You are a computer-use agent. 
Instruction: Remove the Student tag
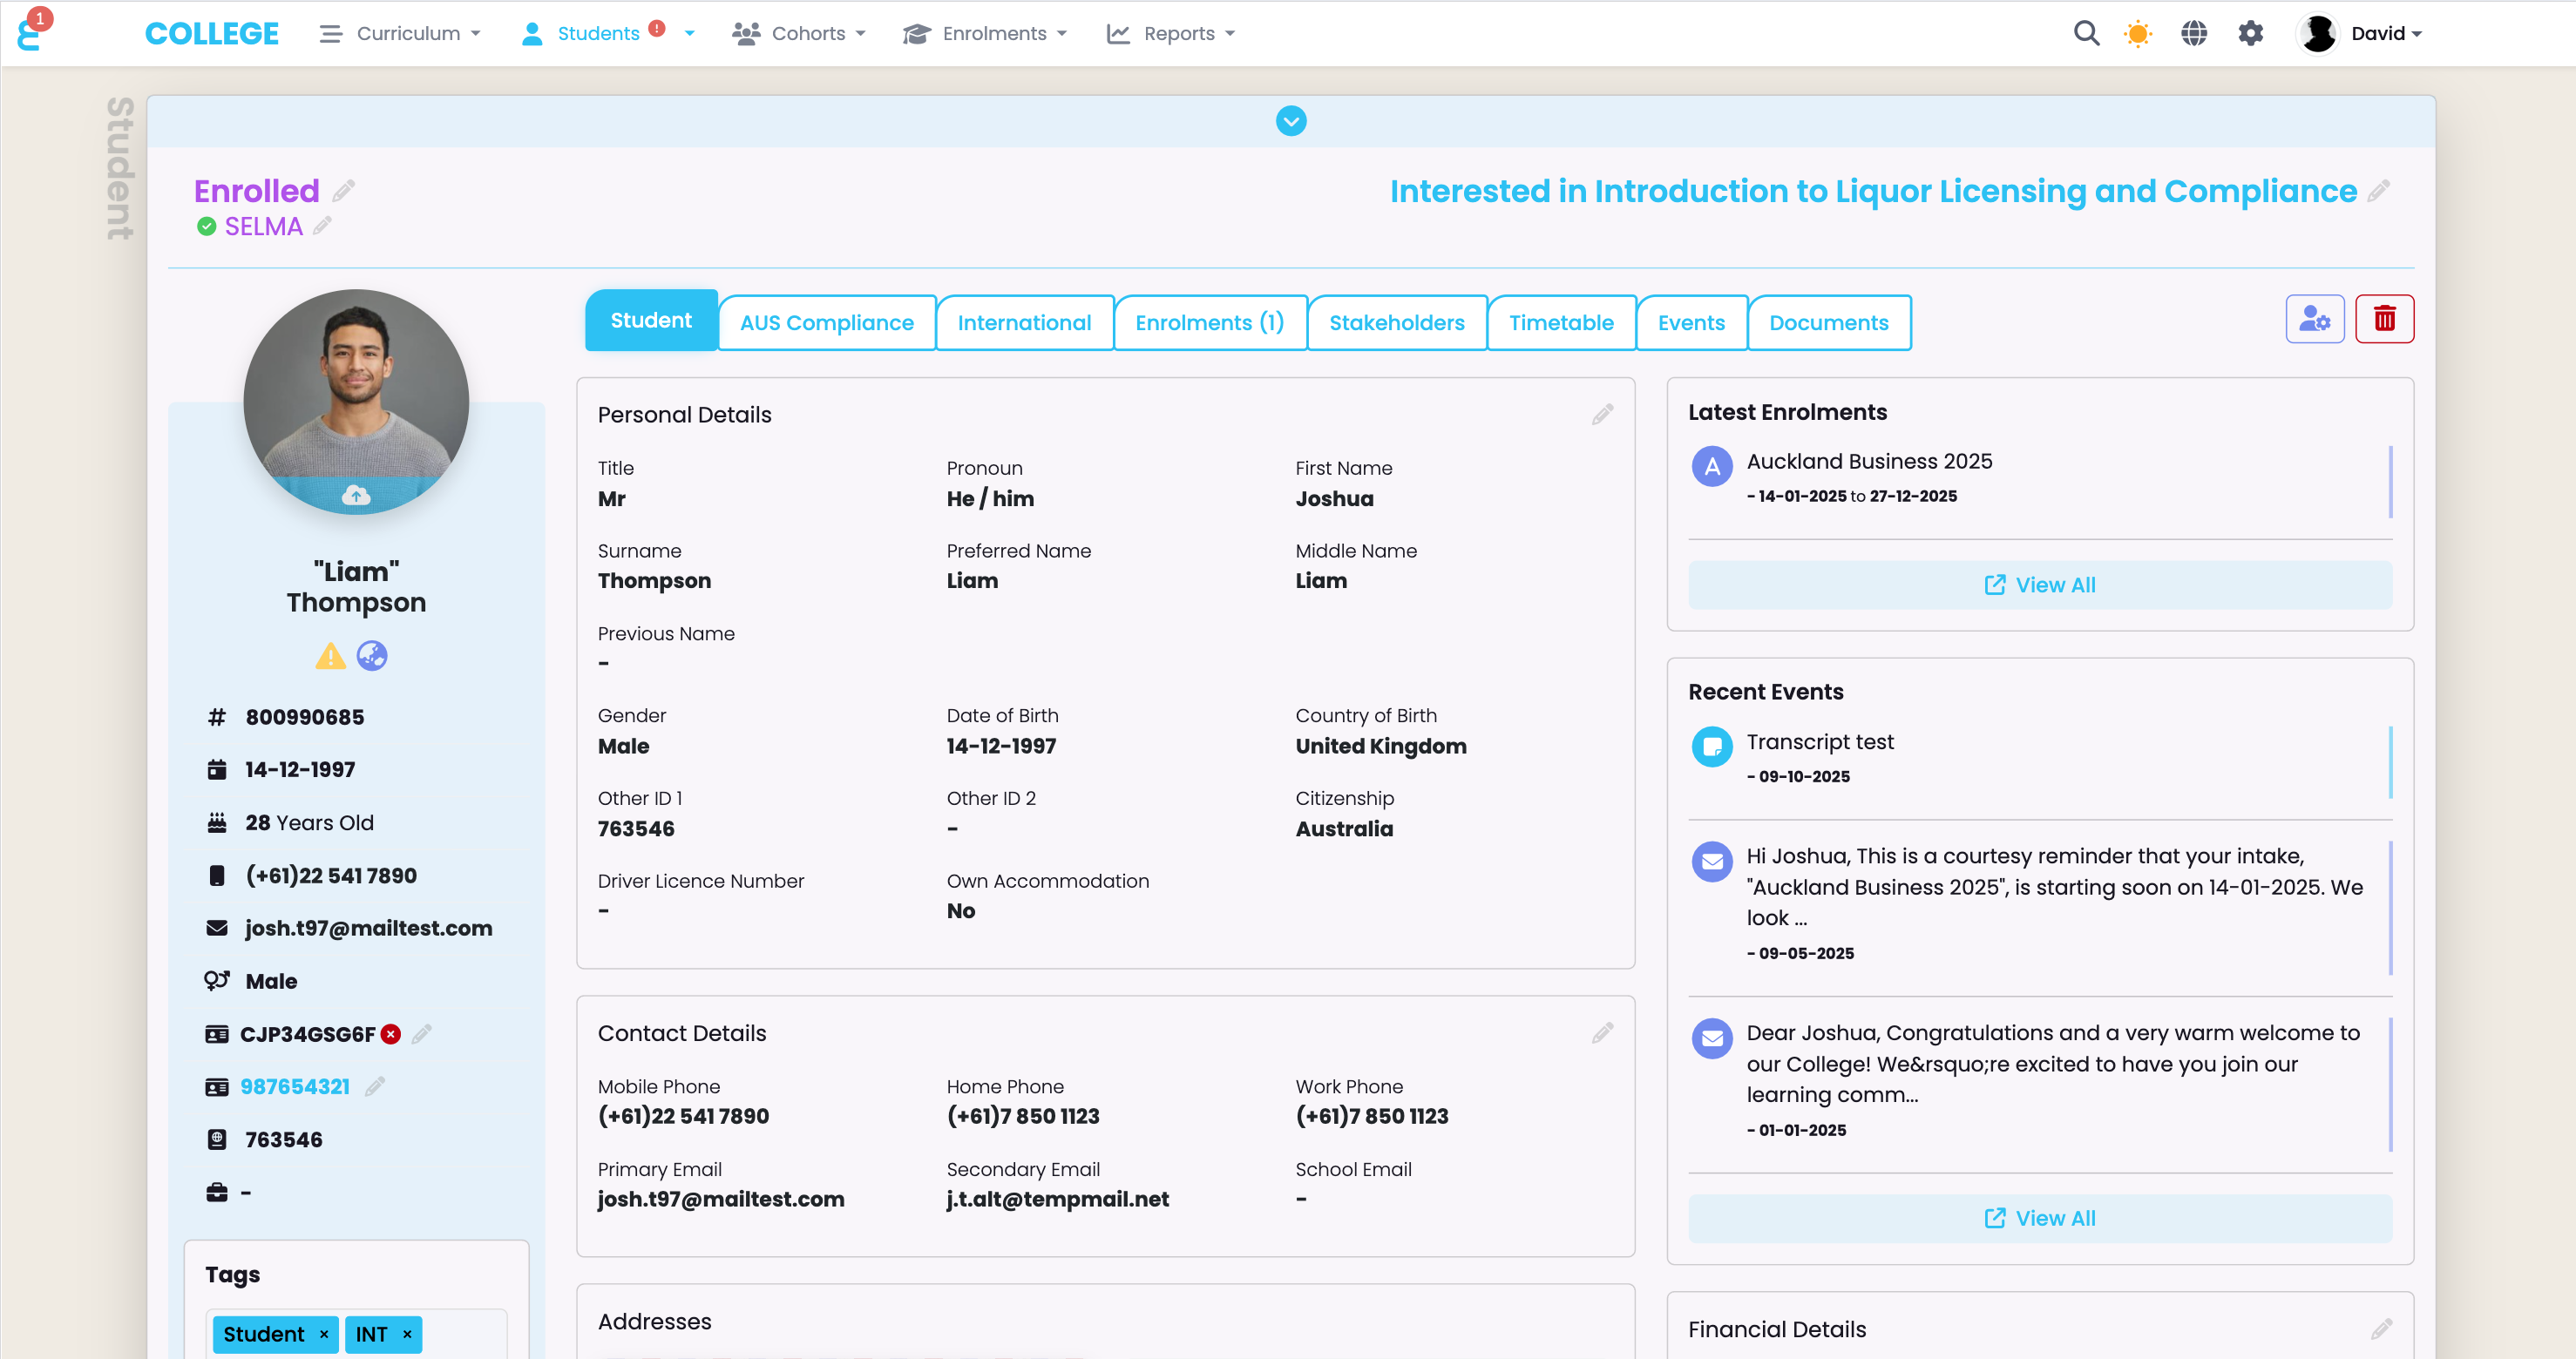[x=324, y=1334]
